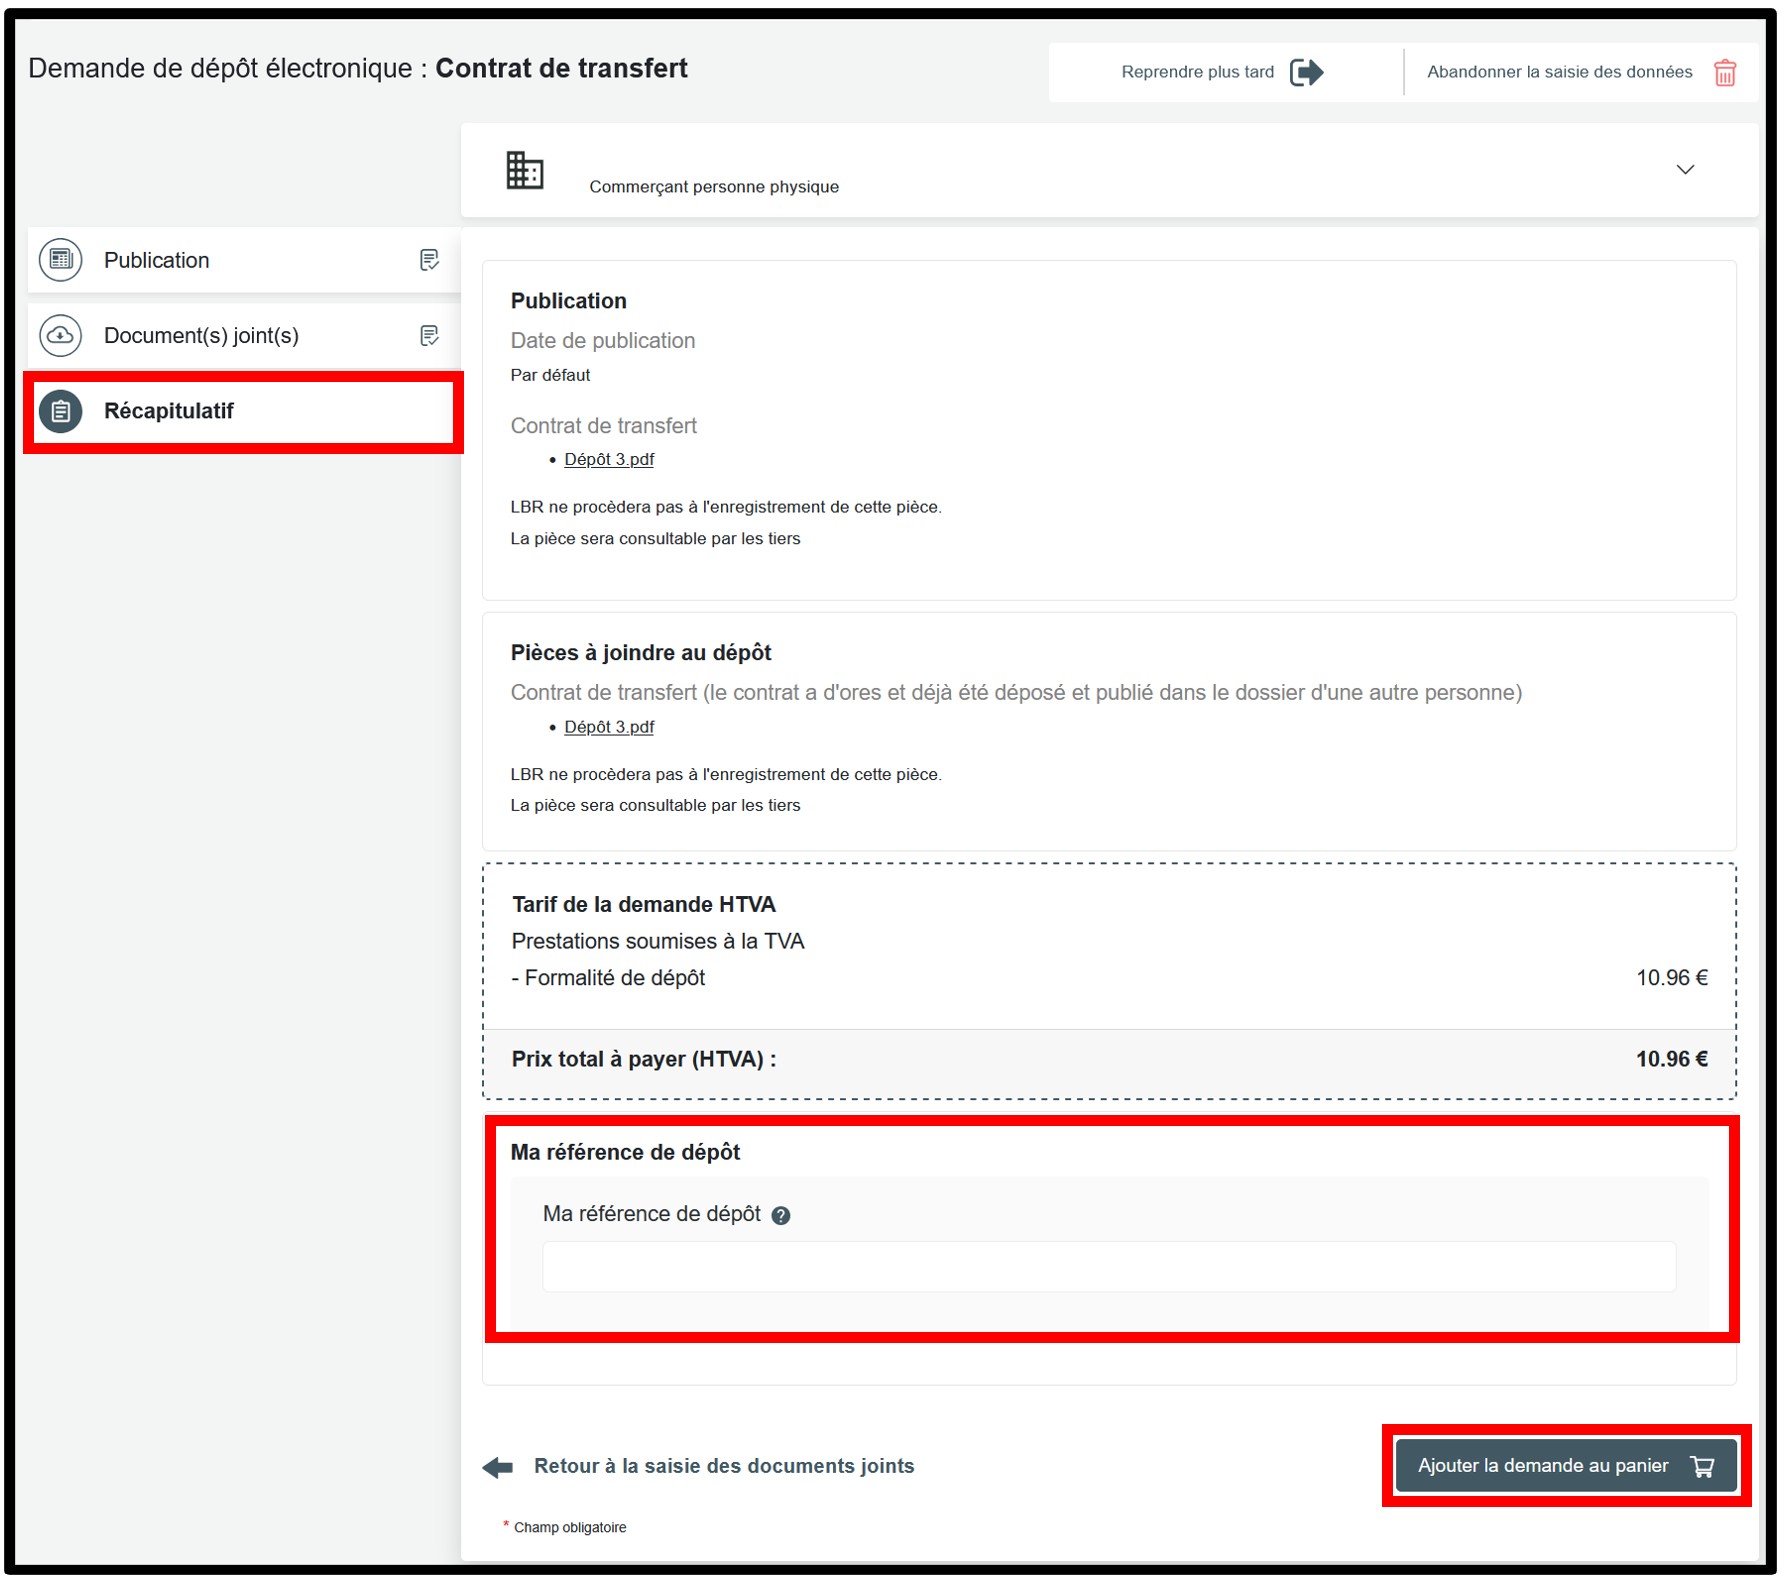Click the help question mark beside Ma référence de dépôt
The image size is (1786, 1579).
click(781, 1215)
